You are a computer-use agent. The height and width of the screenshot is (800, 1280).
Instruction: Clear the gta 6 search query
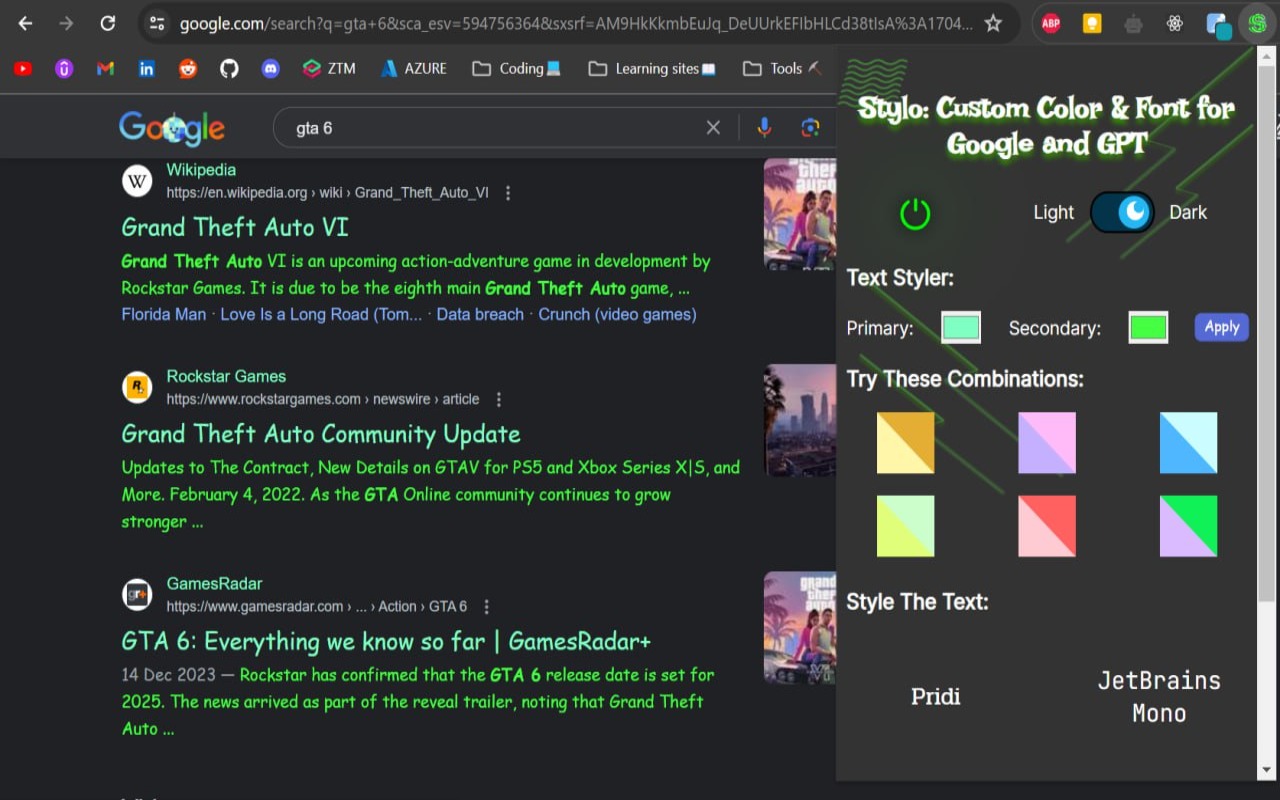pyautogui.click(x=713, y=127)
